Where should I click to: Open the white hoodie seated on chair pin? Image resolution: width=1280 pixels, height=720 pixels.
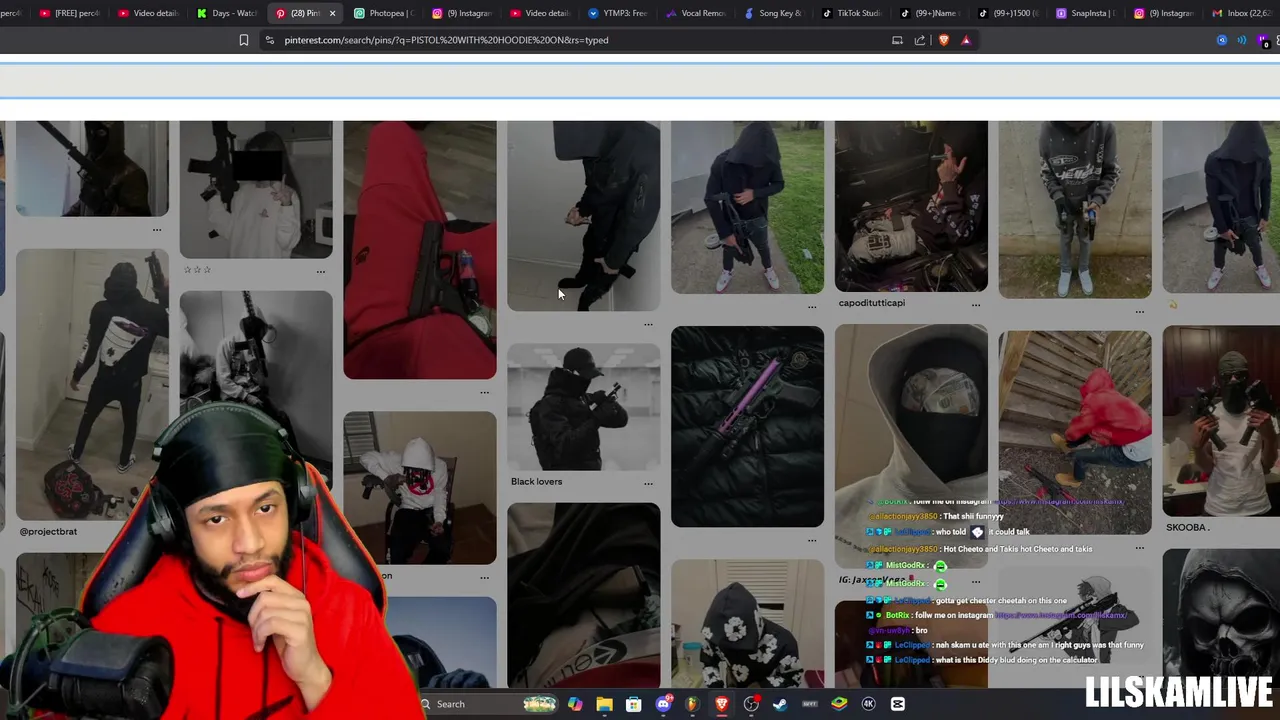419,488
